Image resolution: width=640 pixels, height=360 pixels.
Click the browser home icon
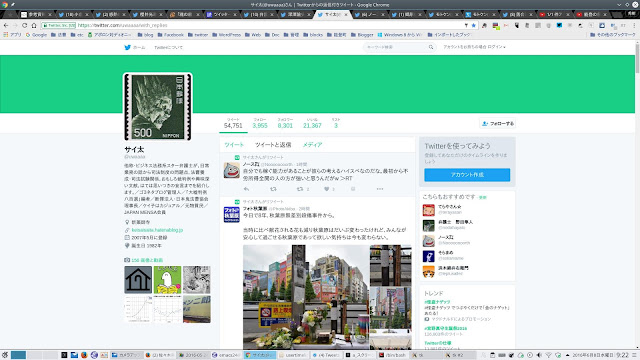[34, 25]
